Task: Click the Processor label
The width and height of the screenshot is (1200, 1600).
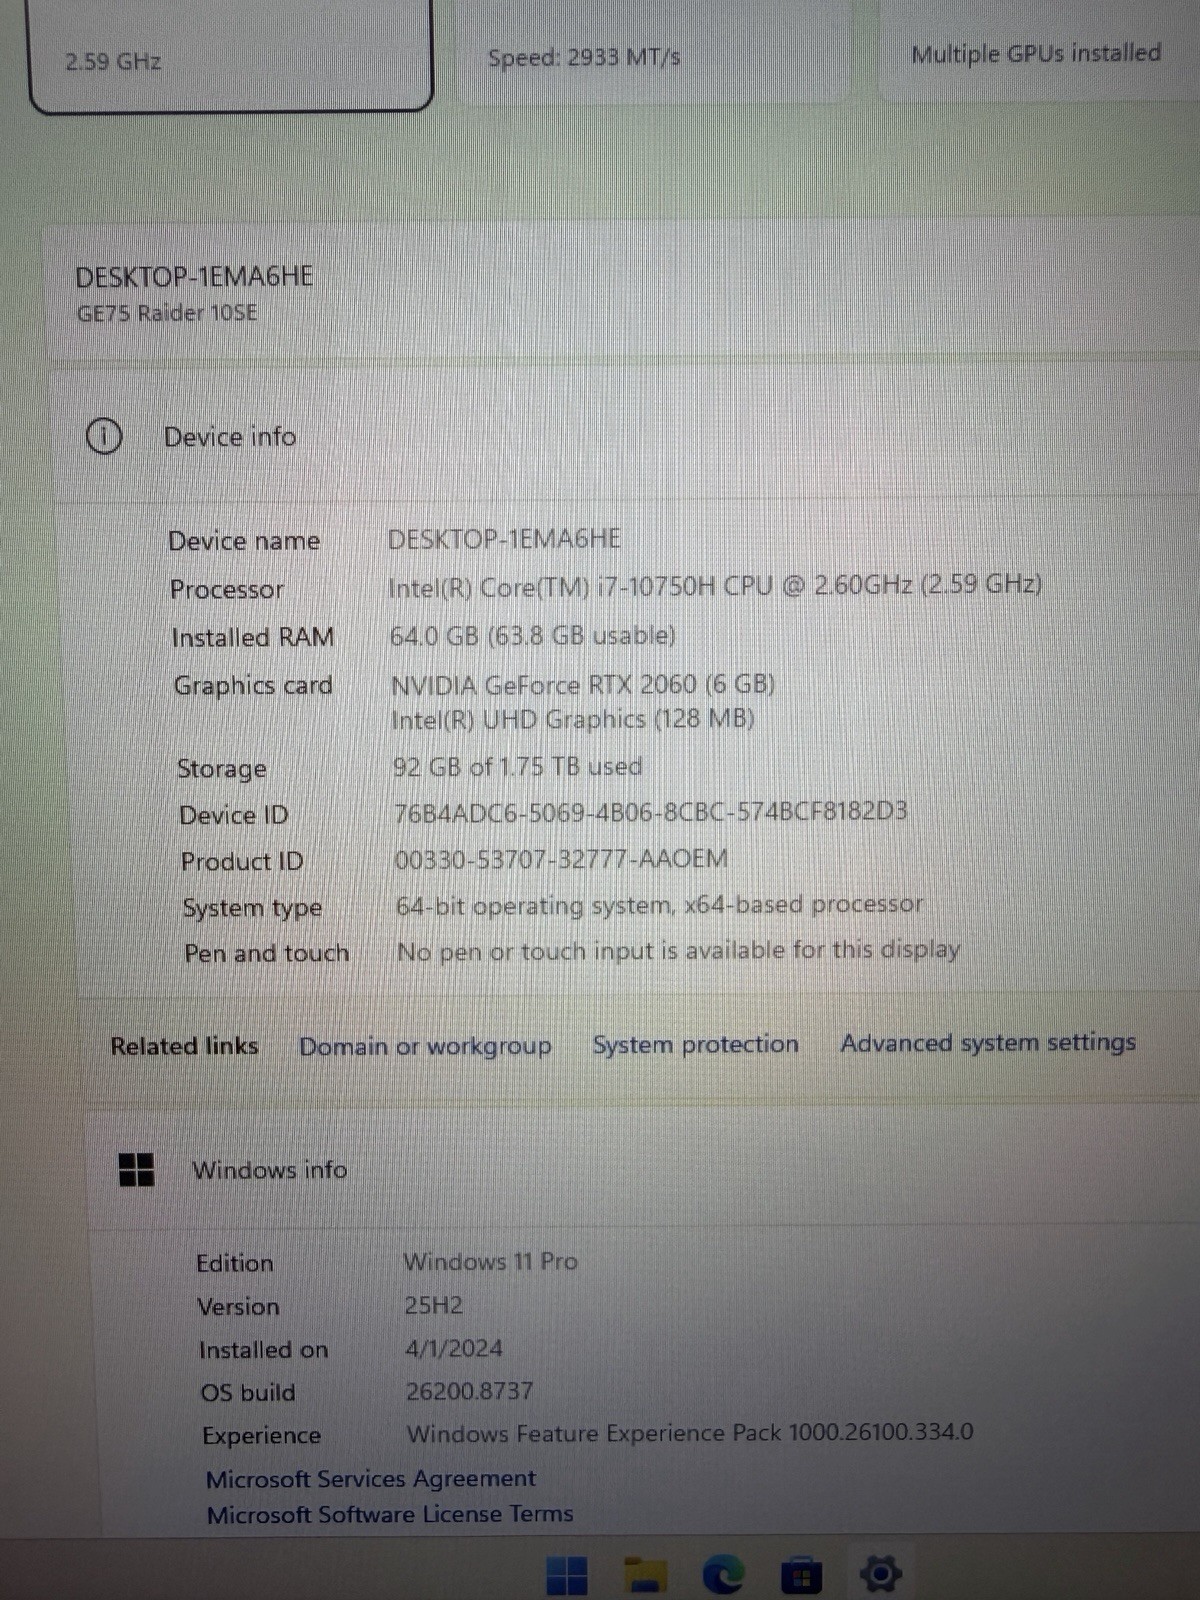Action: 227,589
